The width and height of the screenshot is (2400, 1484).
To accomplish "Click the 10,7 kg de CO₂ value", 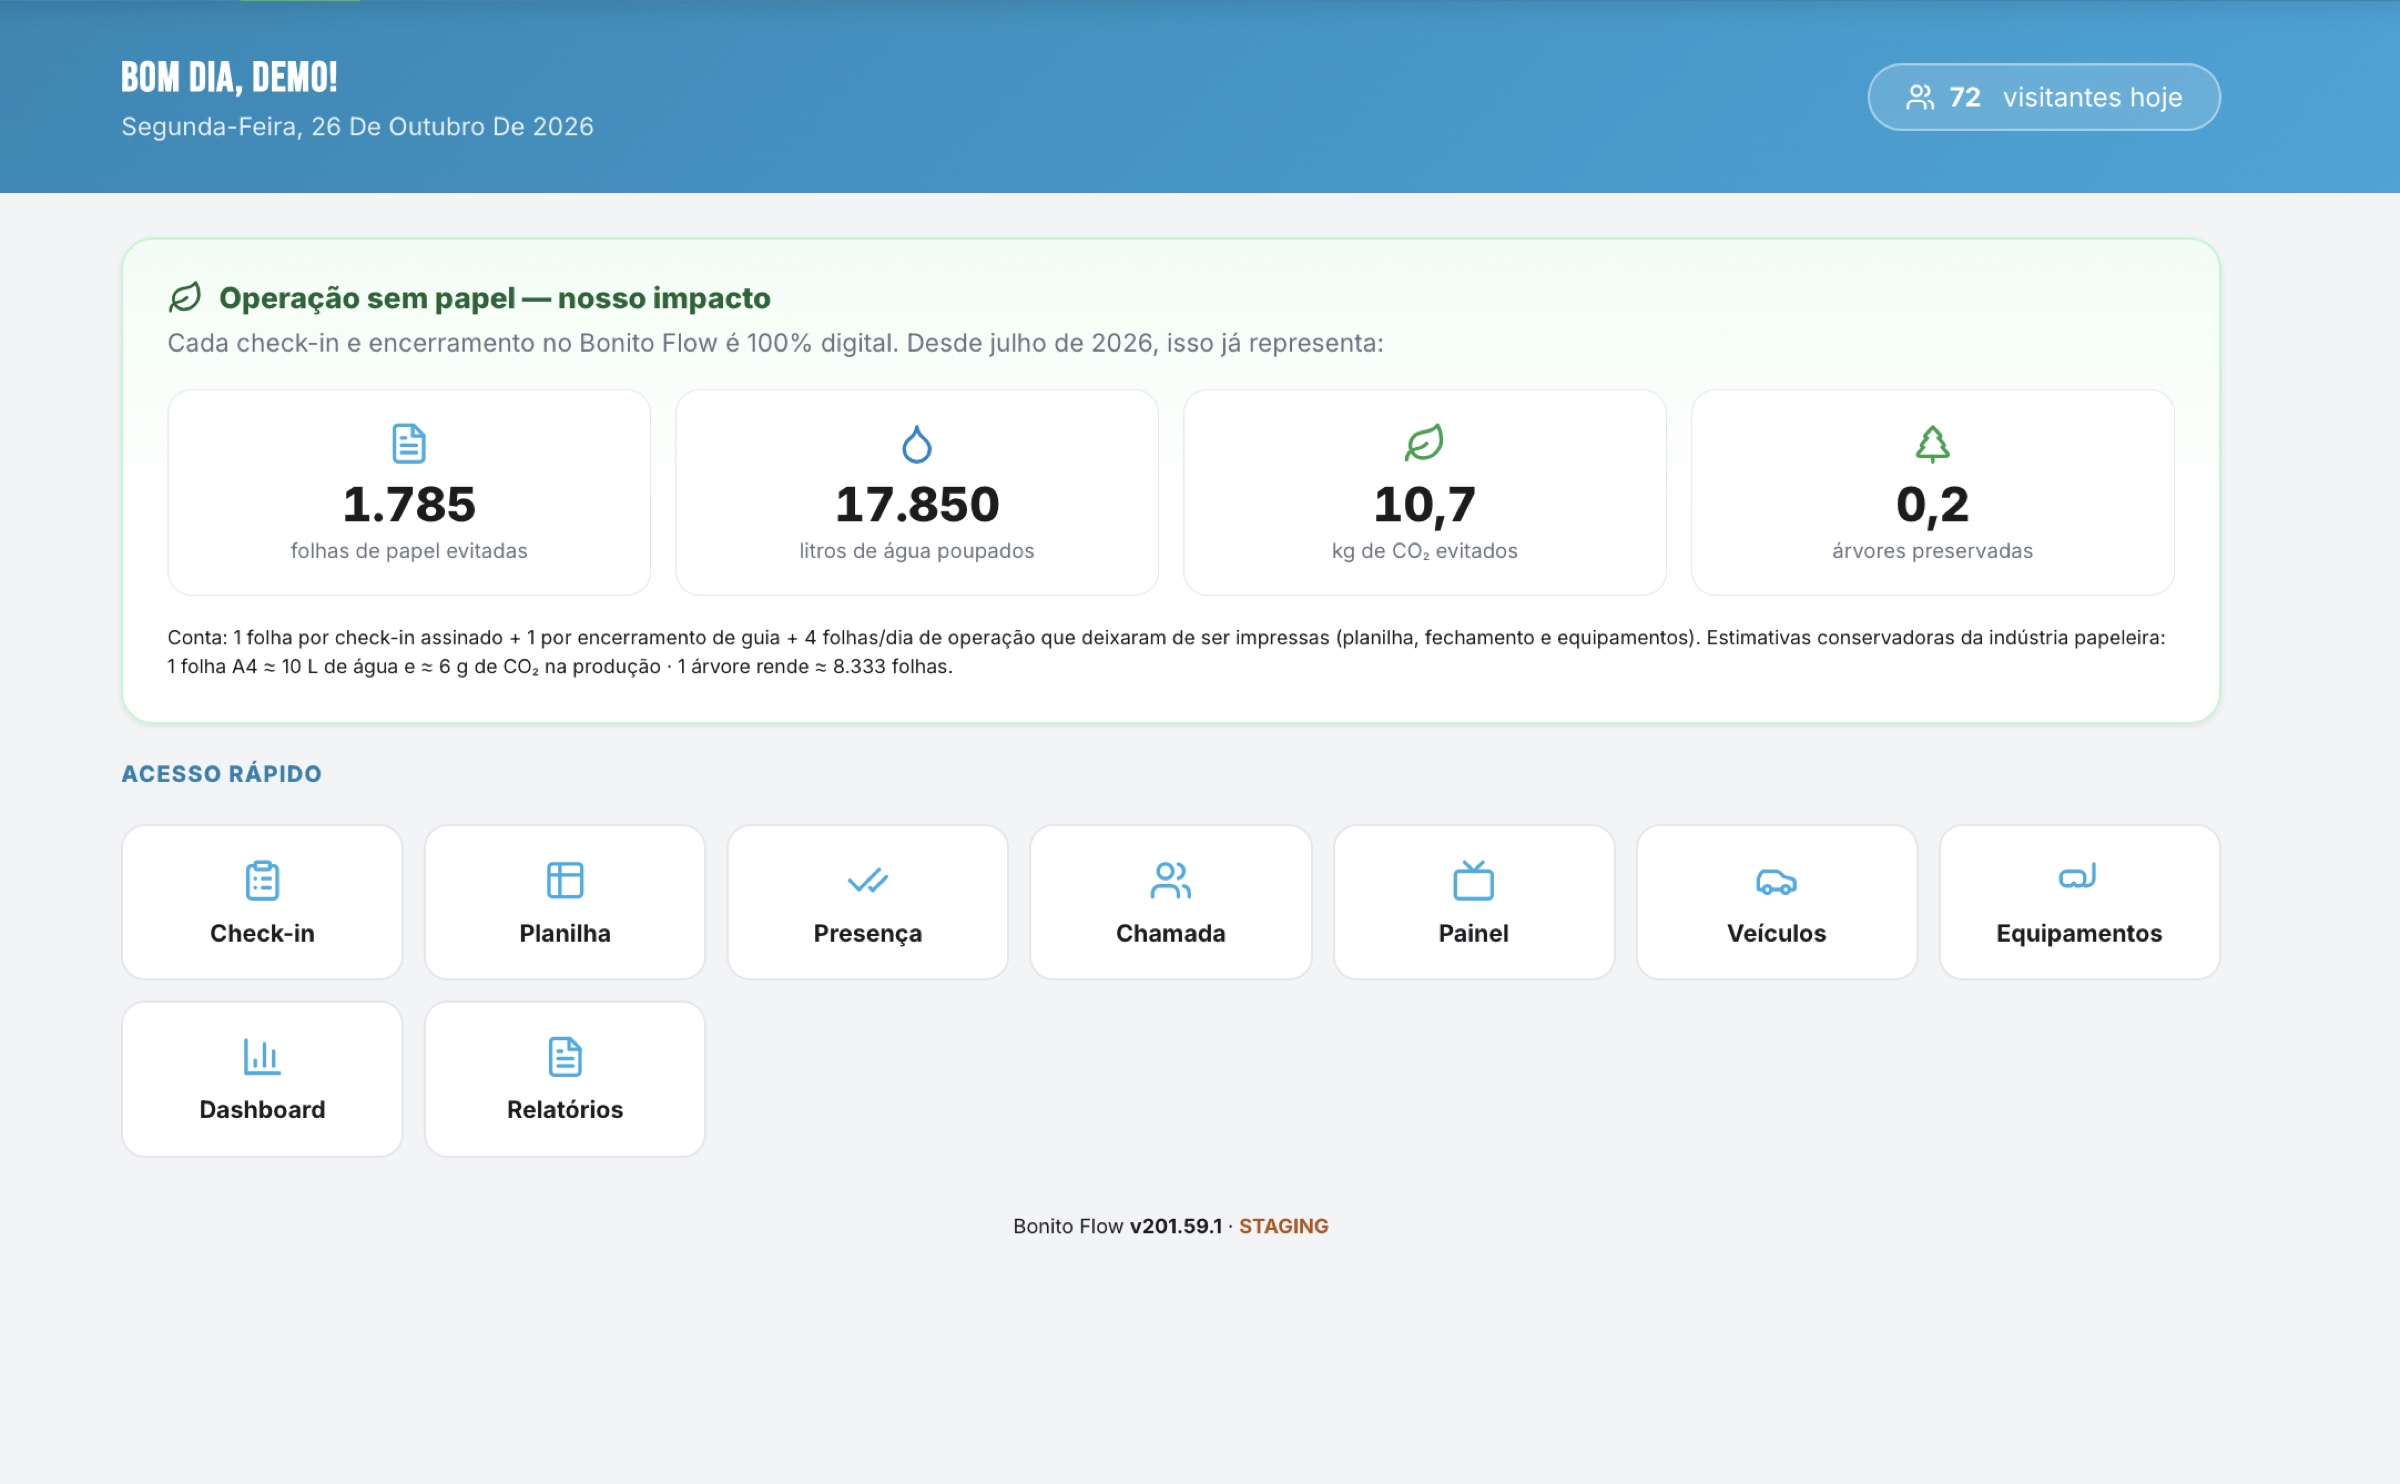I will [1425, 505].
